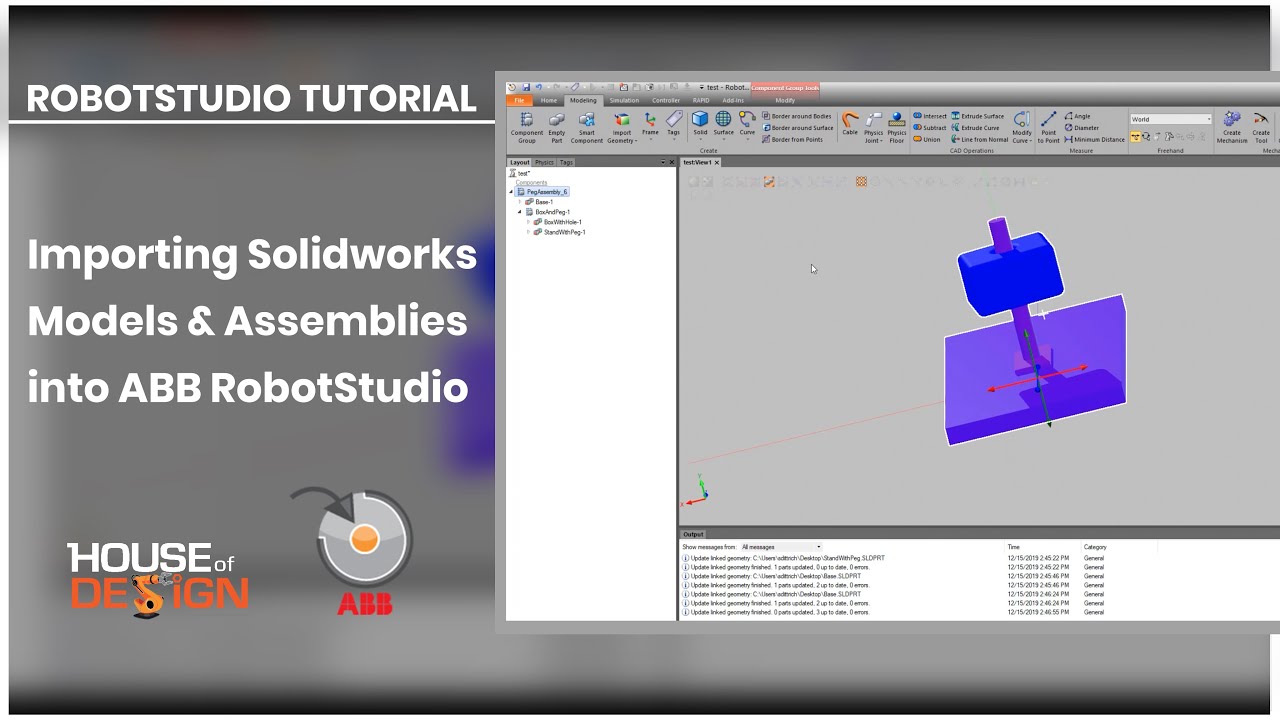Click the Union operation
This screenshot has width=1280, height=720.
click(926, 139)
